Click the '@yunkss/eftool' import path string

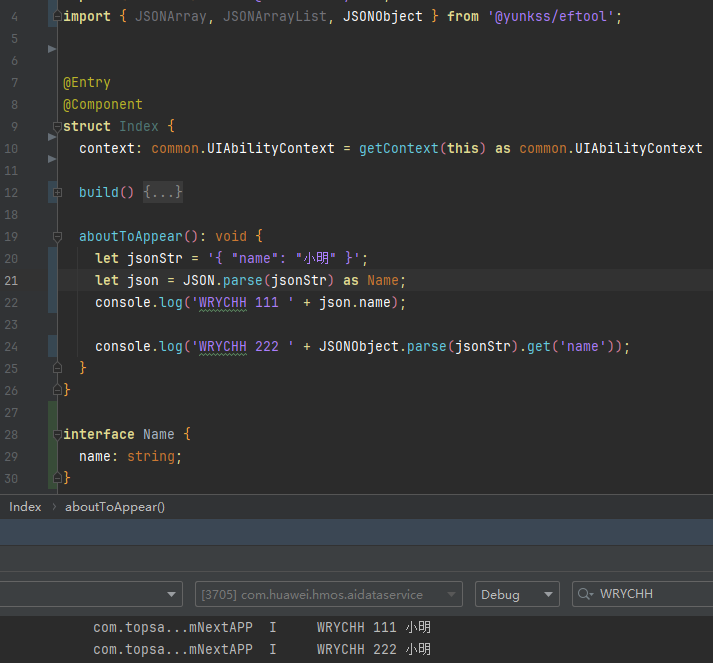pyautogui.click(x=551, y=16)
